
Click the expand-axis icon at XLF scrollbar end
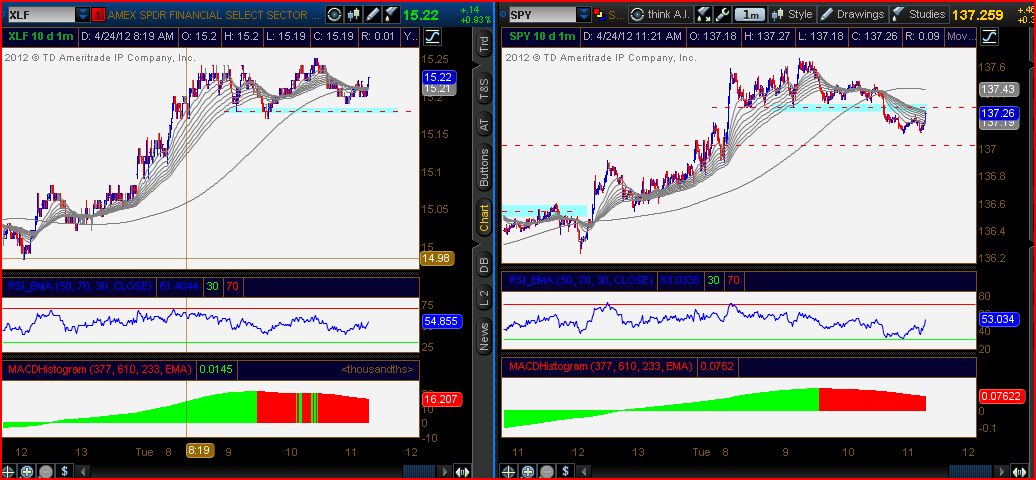[463, 472]
